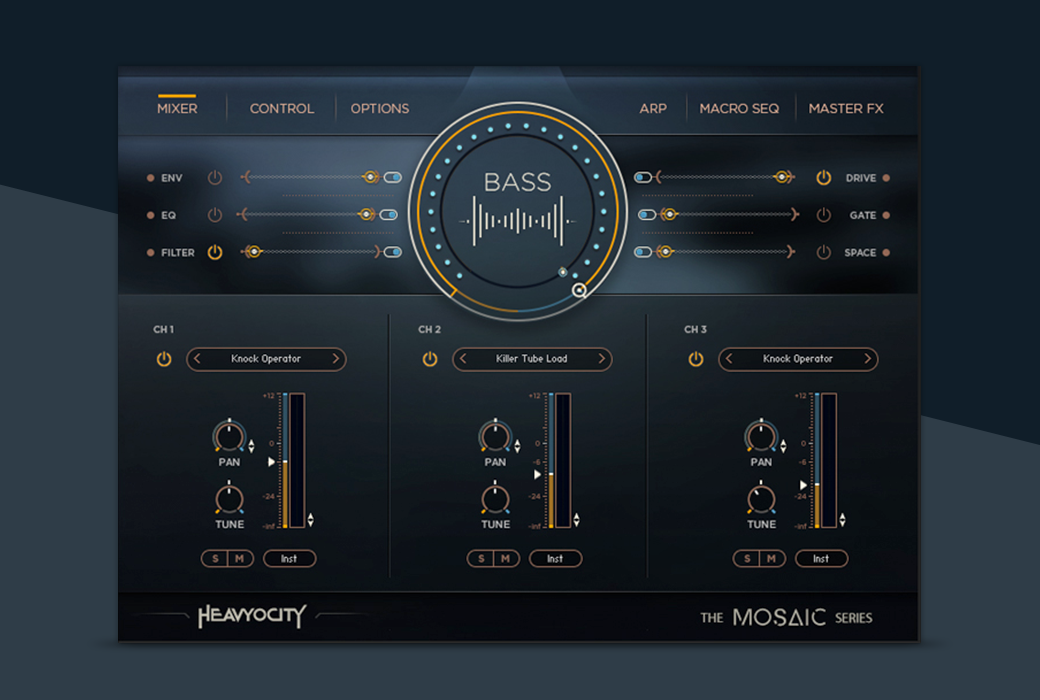Viewport: 1040px width, 700px height.
Task: Select next CH 2 sound with right arrow
Action: pyautogui.click(x=602, y=359)
